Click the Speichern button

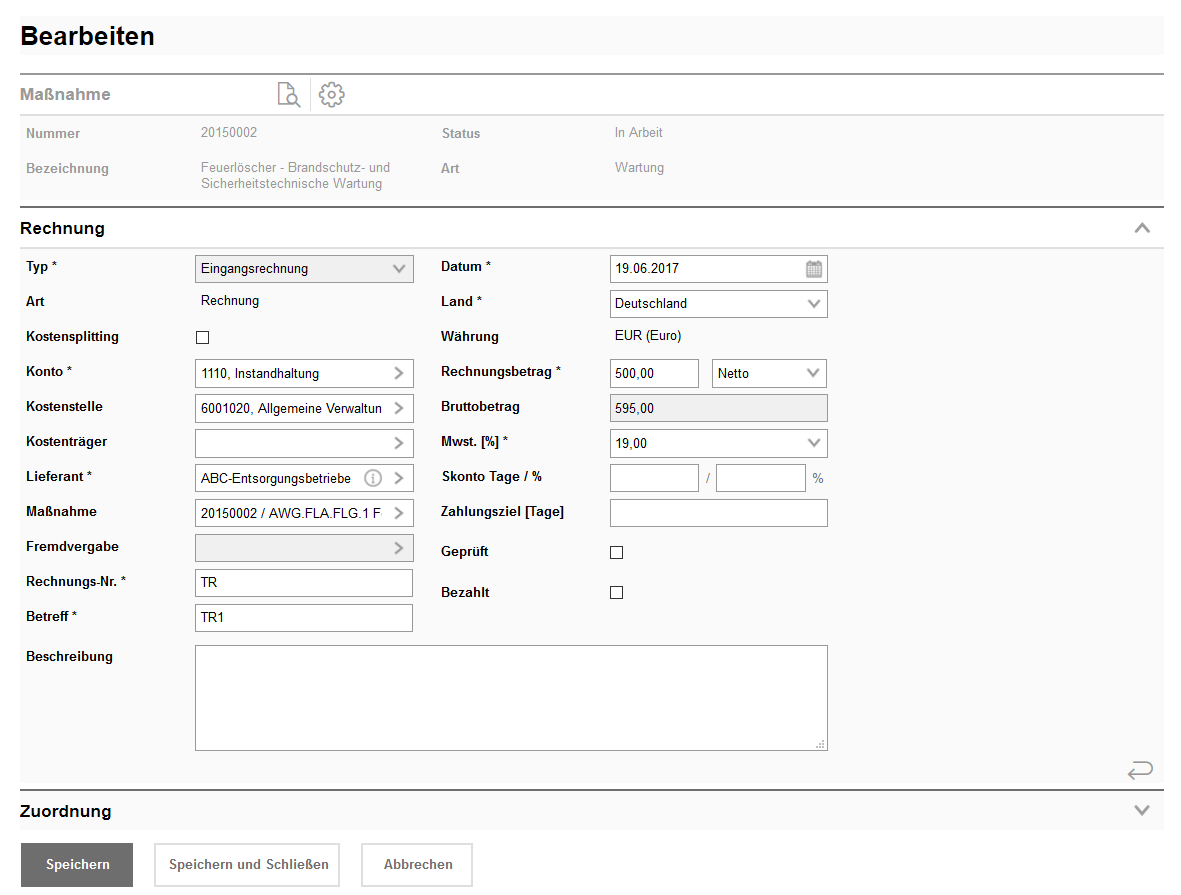point(77,865)
